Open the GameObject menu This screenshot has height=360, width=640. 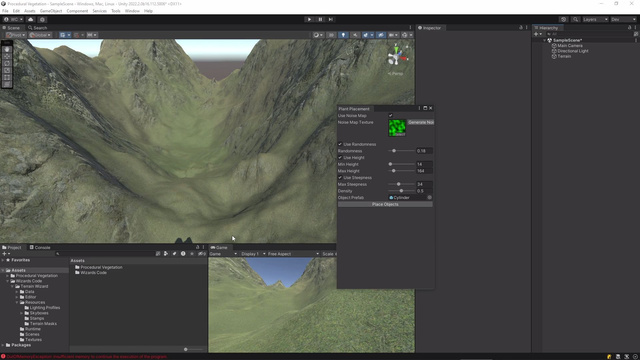51,11
